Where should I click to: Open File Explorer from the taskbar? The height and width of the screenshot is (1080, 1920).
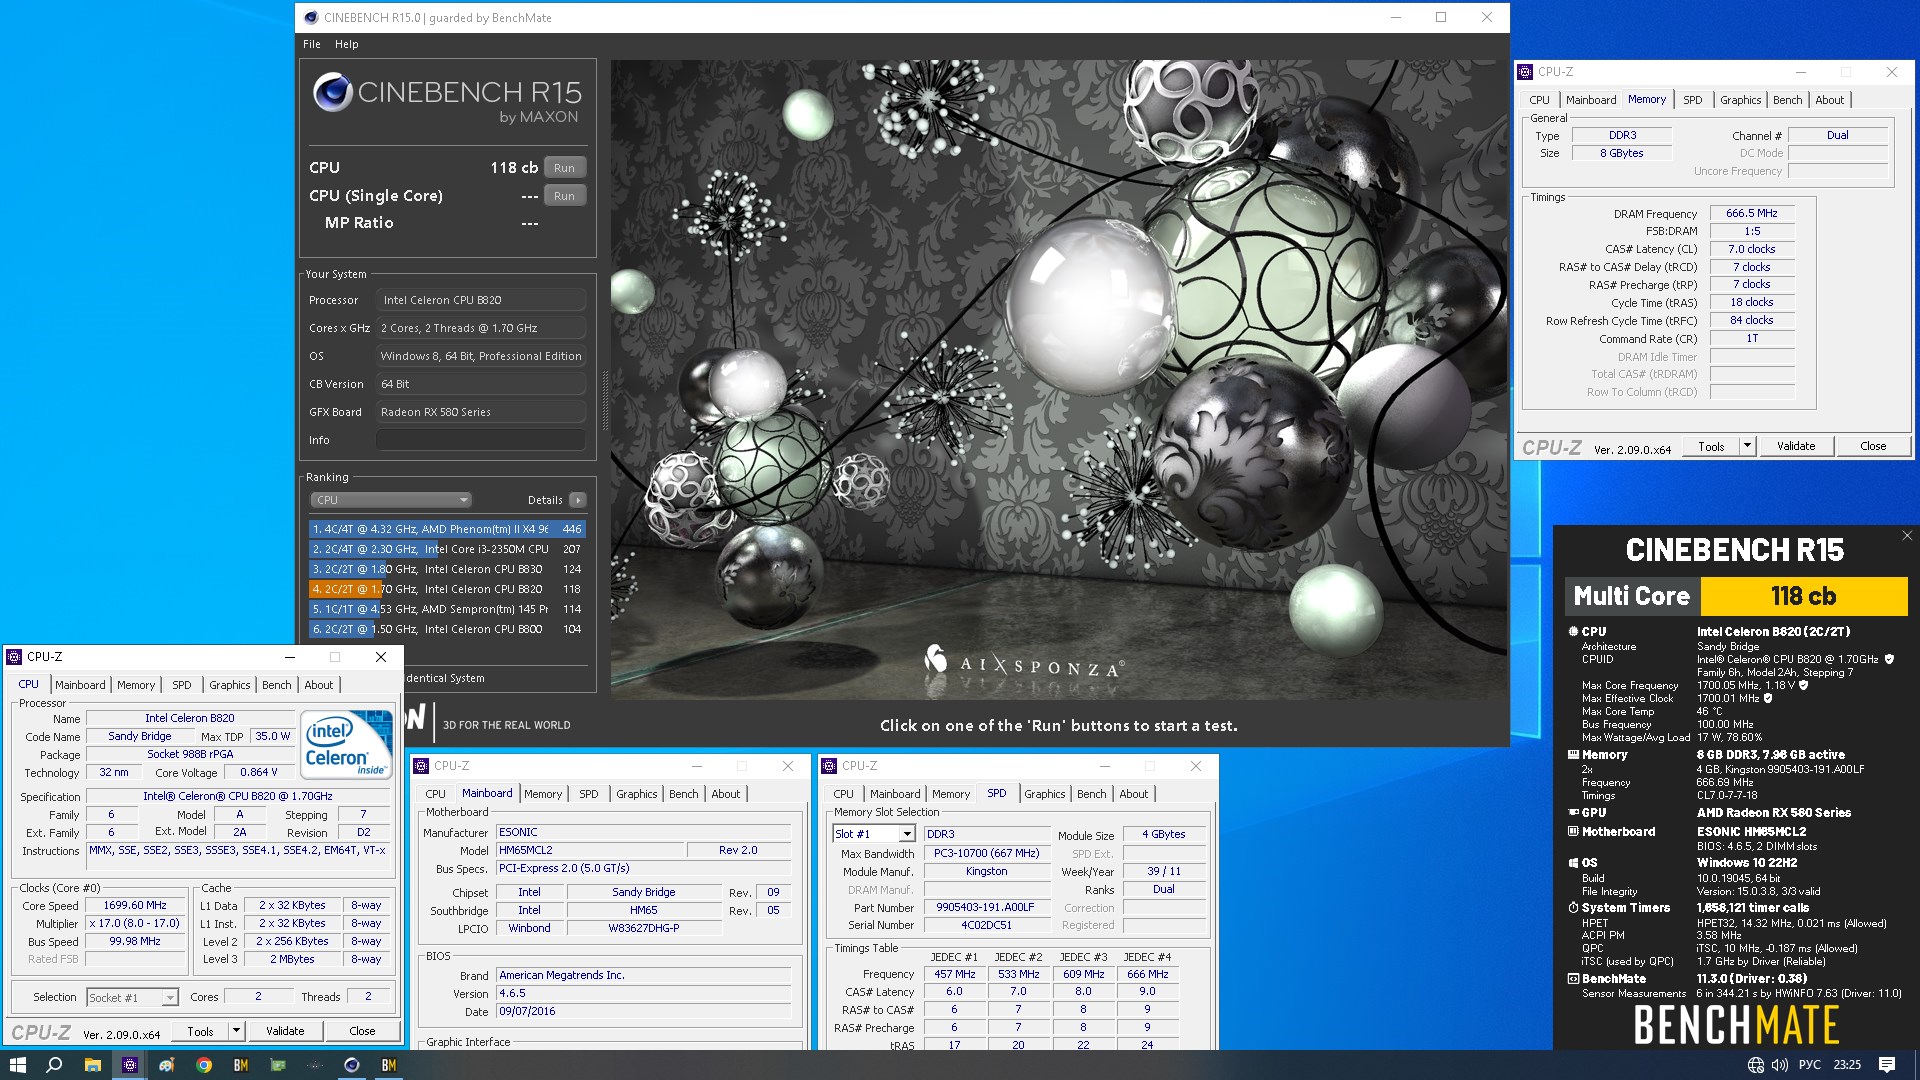[92, 1065]
